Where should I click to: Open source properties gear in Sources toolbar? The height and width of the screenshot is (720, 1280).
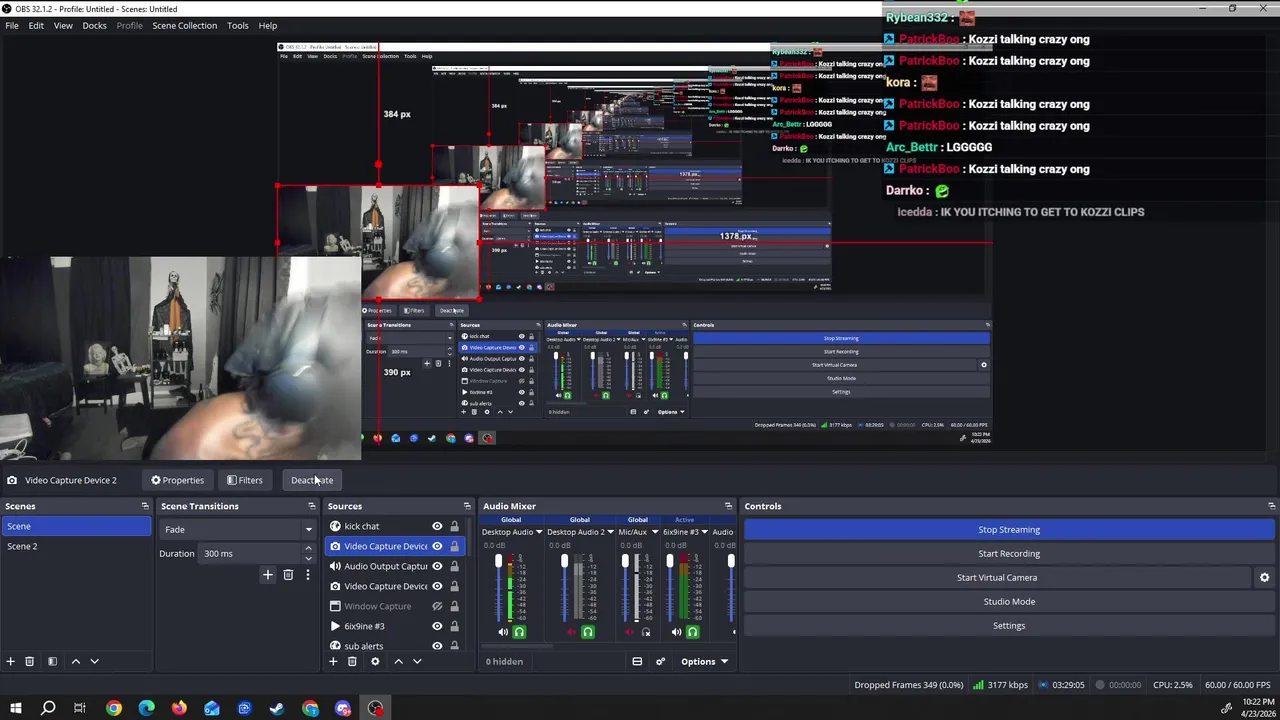(375, 661)
